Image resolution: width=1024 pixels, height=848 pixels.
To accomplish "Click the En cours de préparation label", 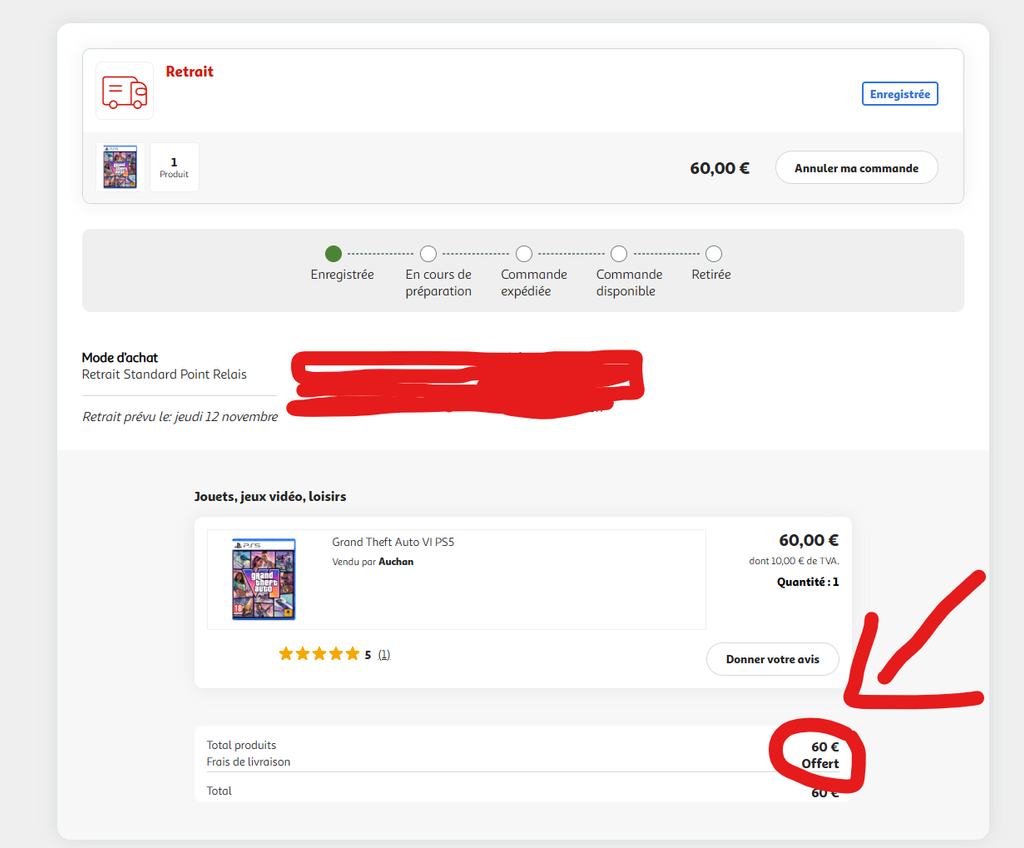I will (438, 283).
